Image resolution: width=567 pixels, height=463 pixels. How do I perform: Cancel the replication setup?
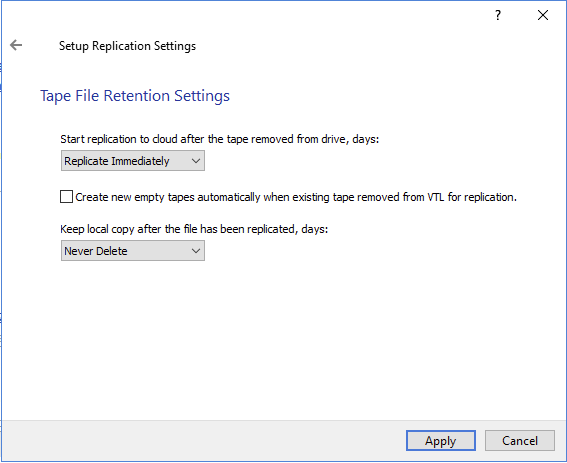point(520,441)
